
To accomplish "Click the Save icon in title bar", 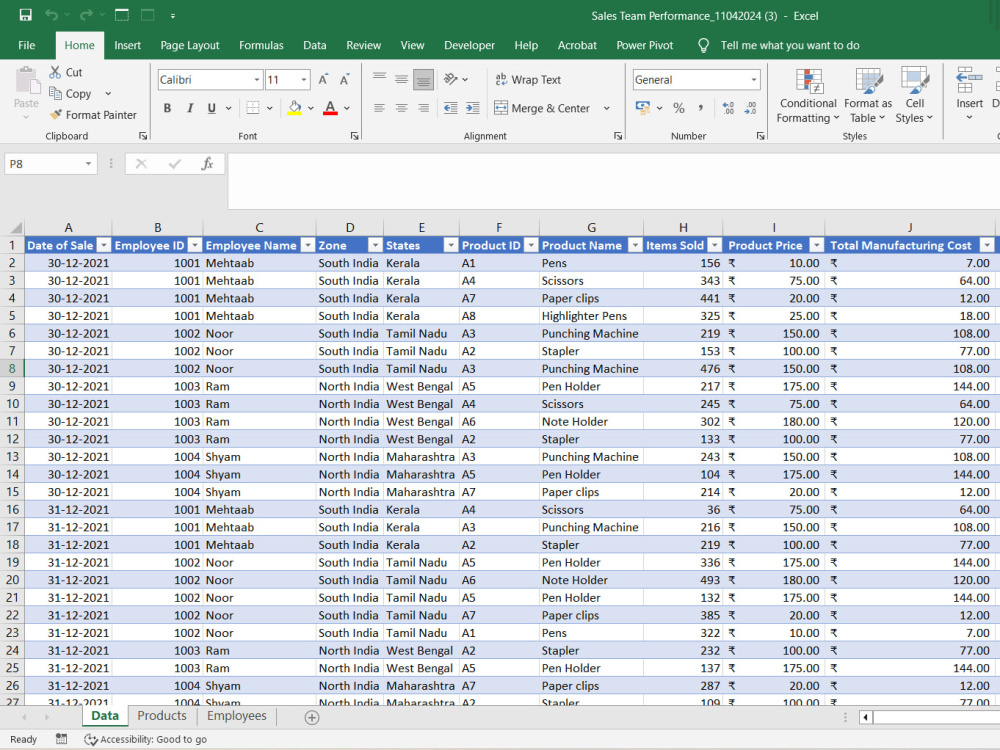I will click(26, 15).
